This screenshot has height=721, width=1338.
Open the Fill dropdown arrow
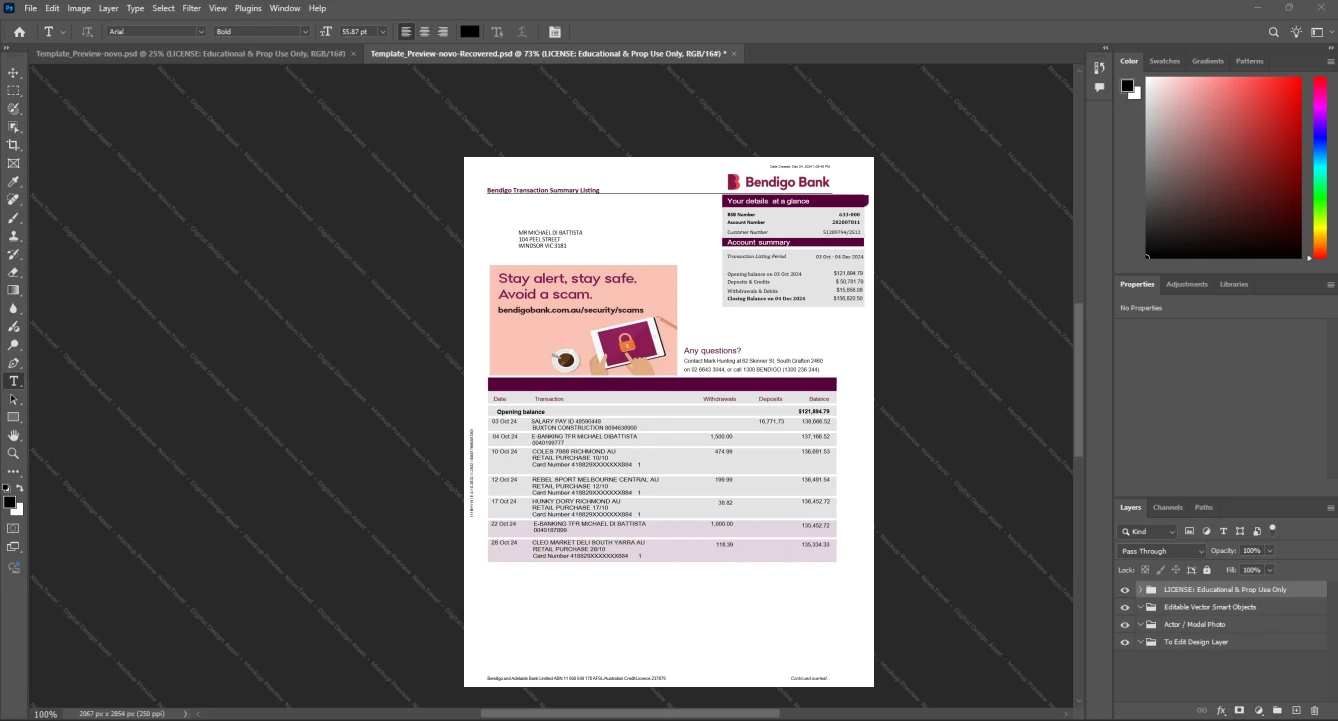click(x=1270, y=569)
